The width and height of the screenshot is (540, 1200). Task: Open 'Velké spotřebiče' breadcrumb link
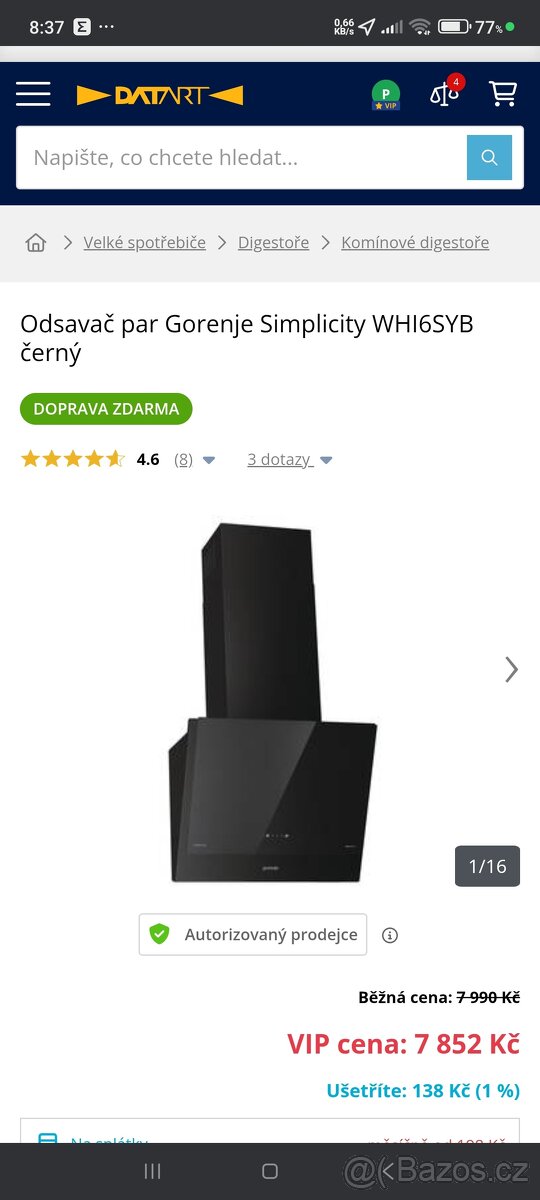click(x=145, y=242)
